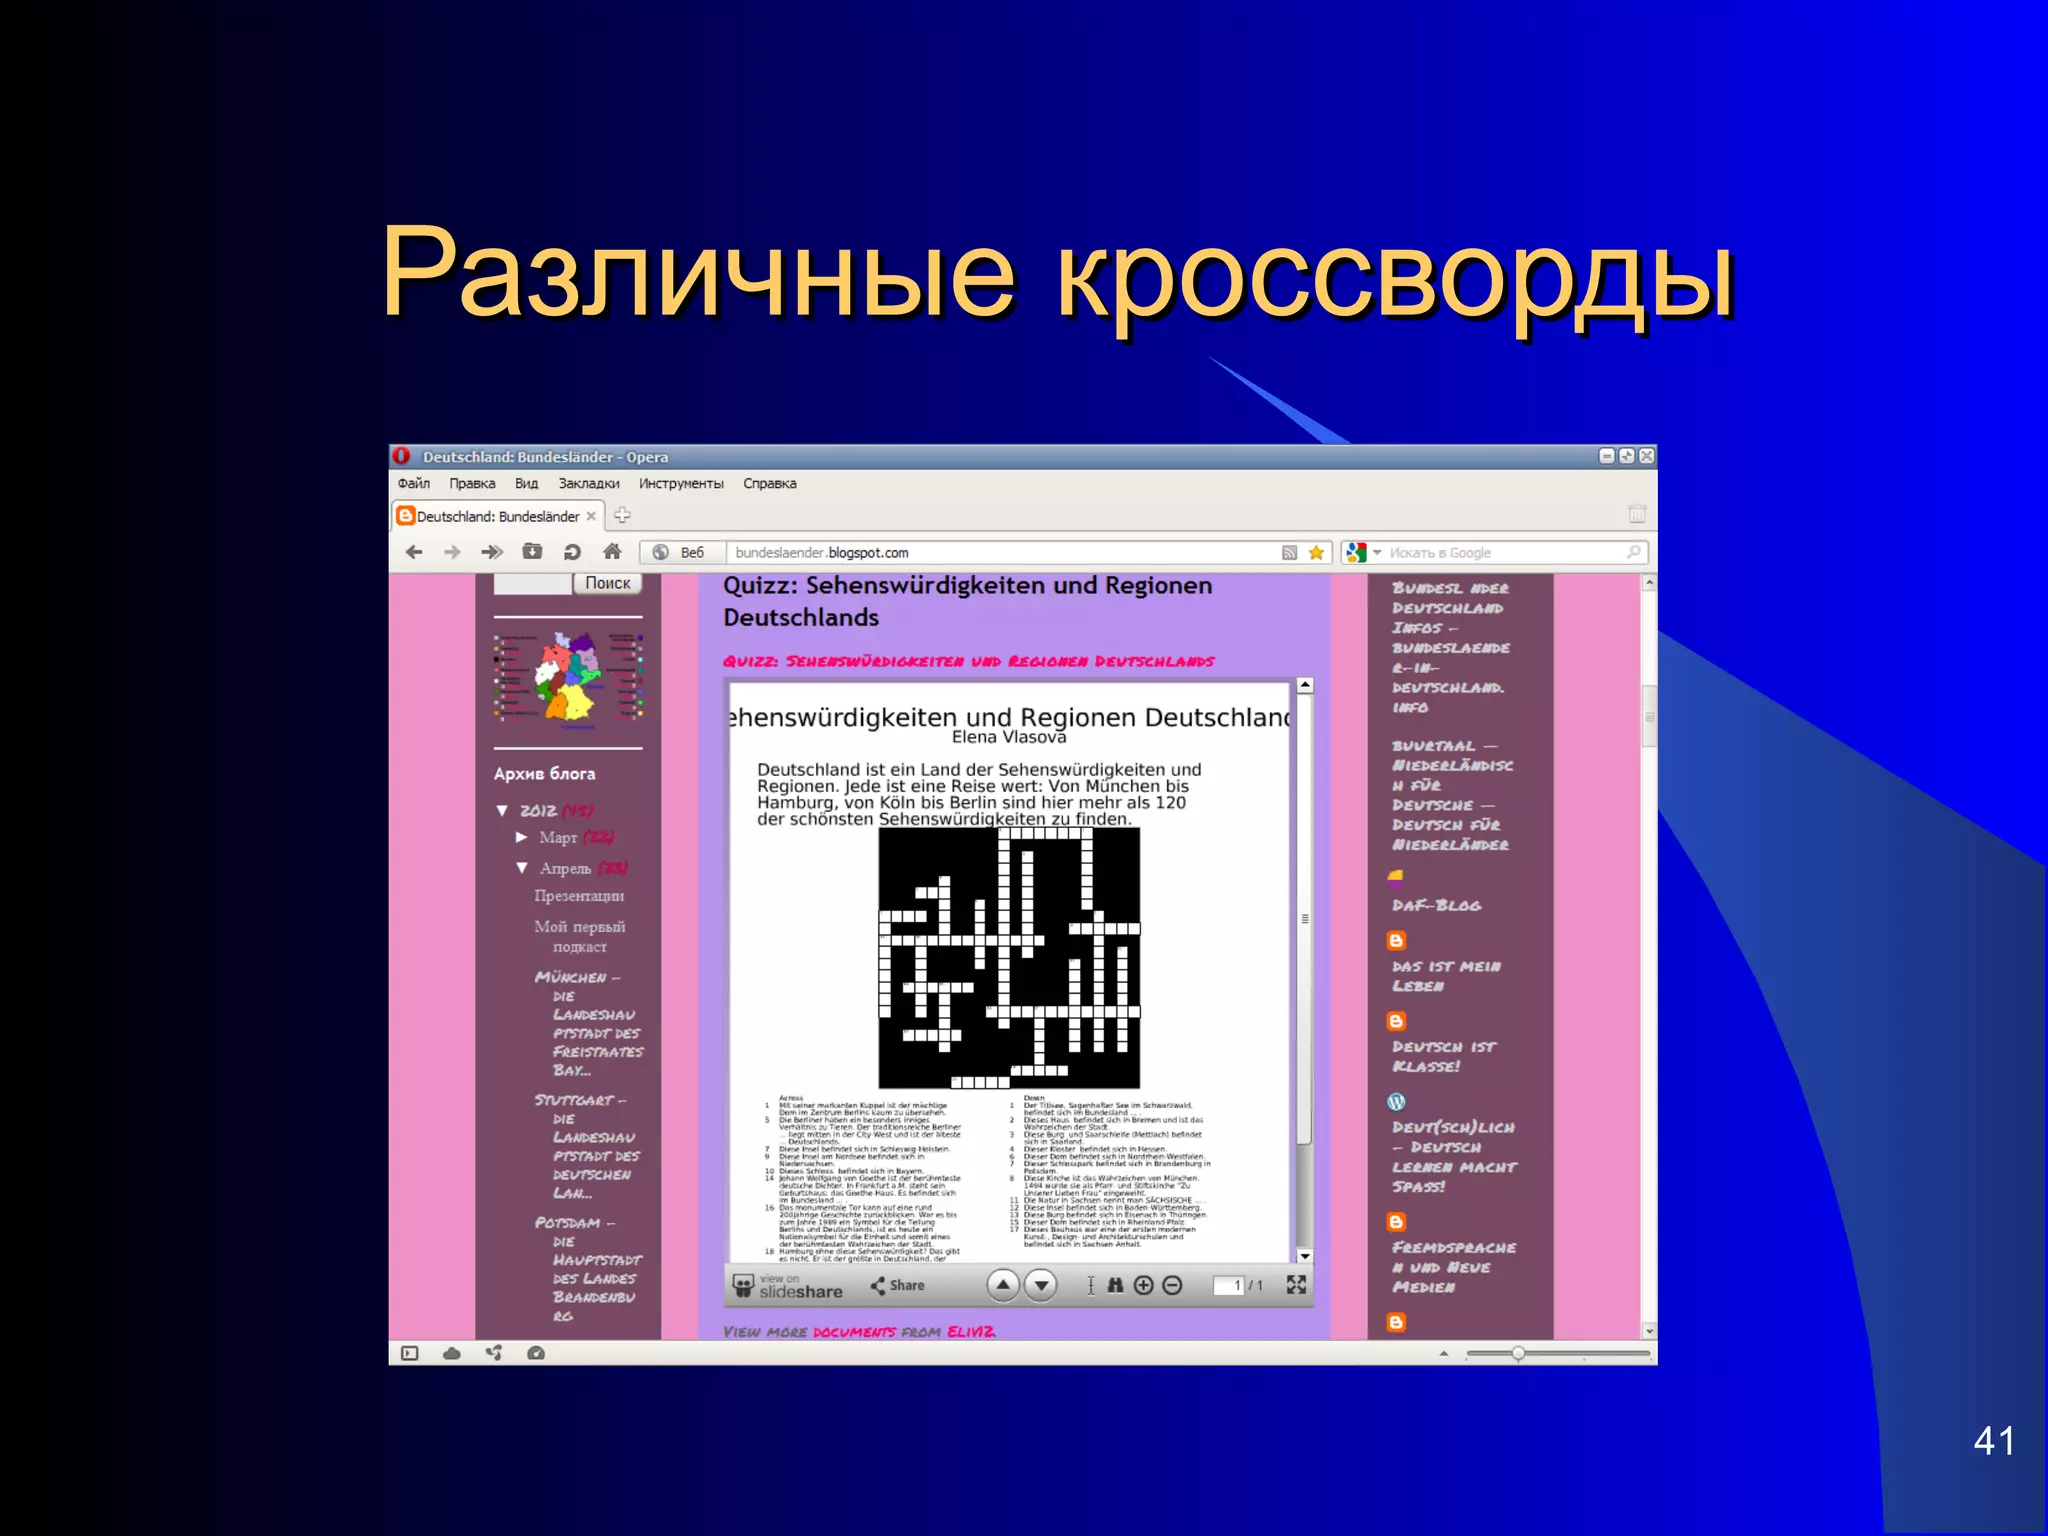Image resolution: width=2048 pixels, height=1536 pixels.
Task: Toggle the Opera panel icon in status bar
Action: (410, 1353)
